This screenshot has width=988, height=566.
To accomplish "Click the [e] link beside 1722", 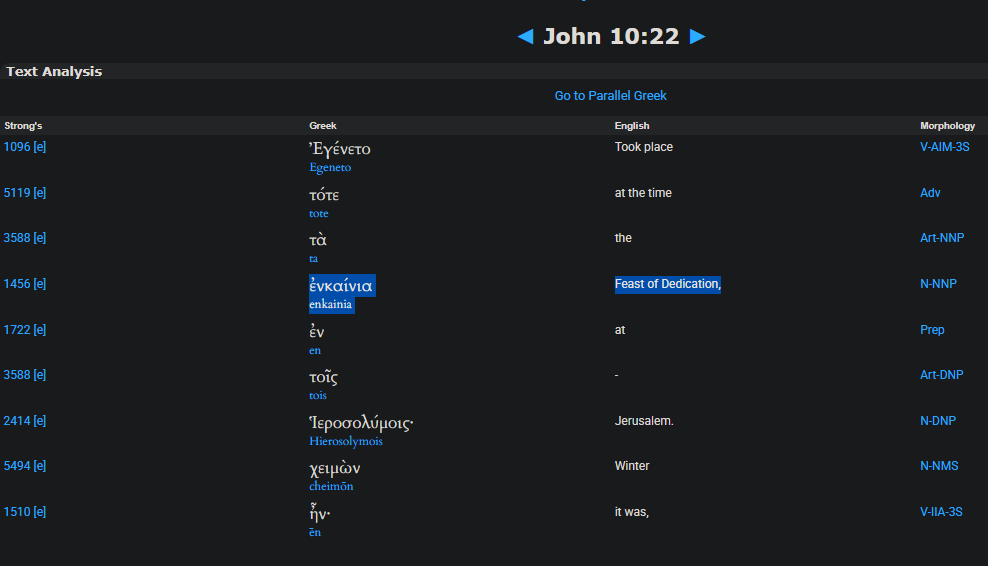I will 40,330.
